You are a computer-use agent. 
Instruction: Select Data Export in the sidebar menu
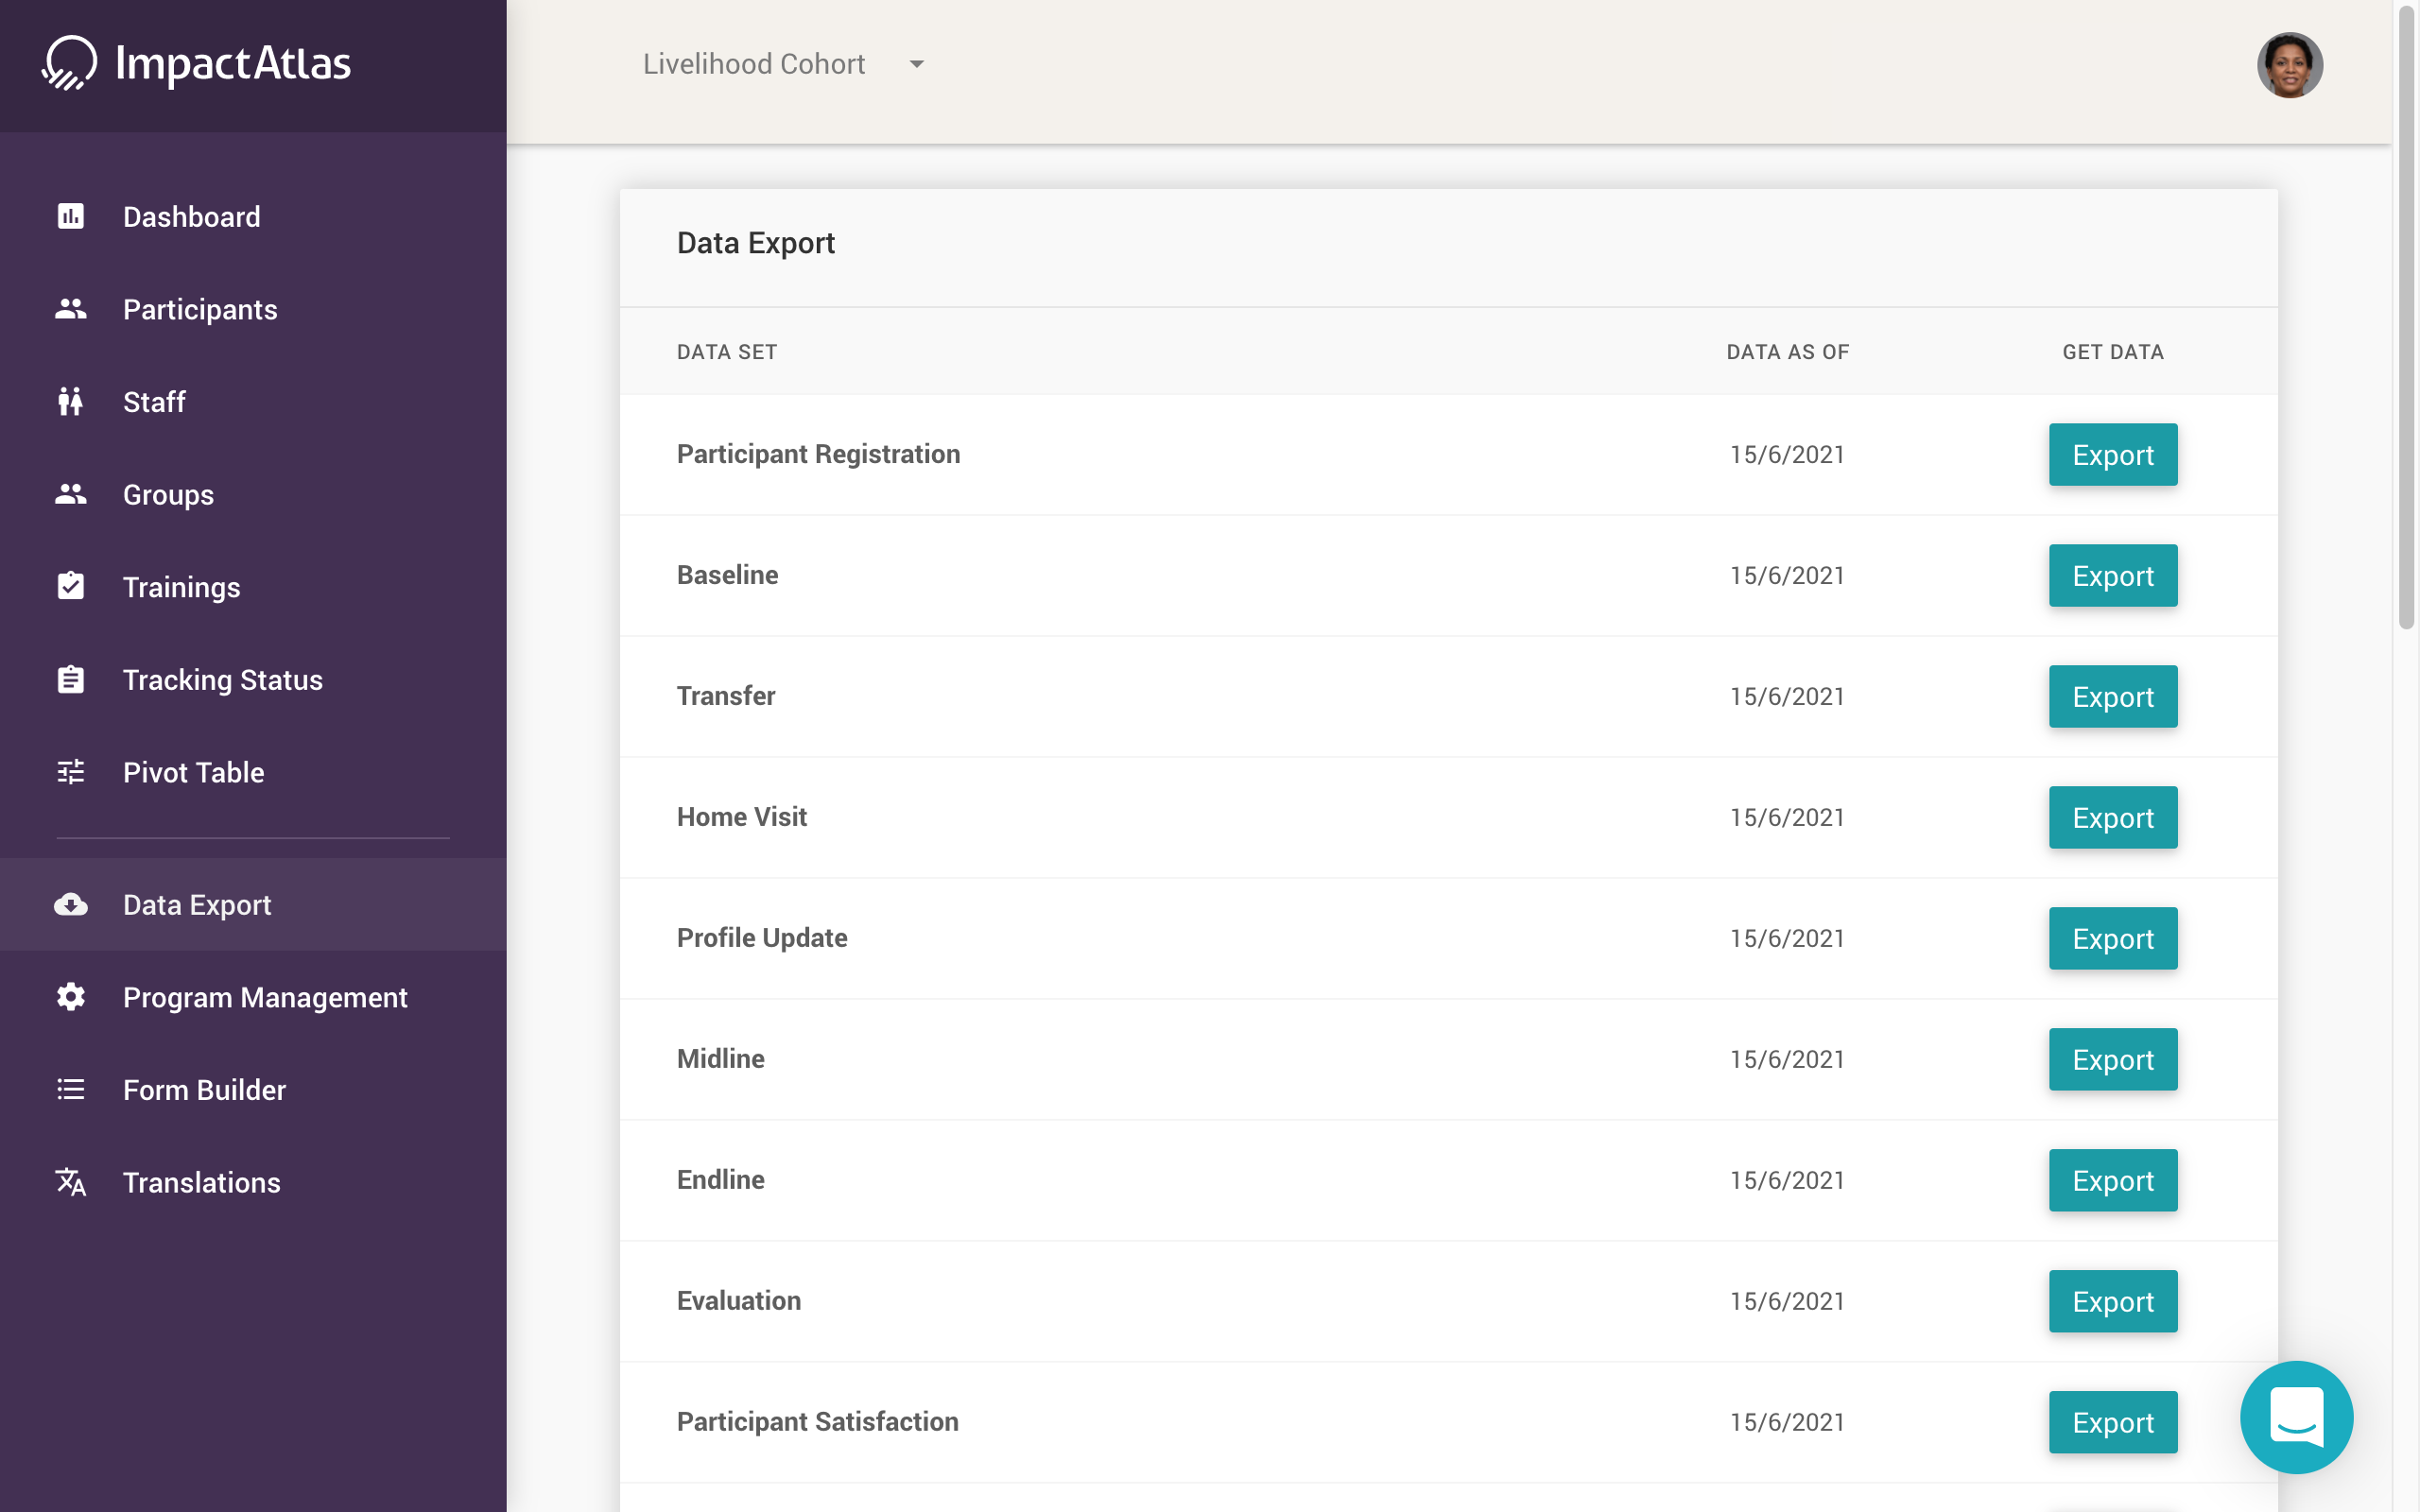(x=197, y=905)
